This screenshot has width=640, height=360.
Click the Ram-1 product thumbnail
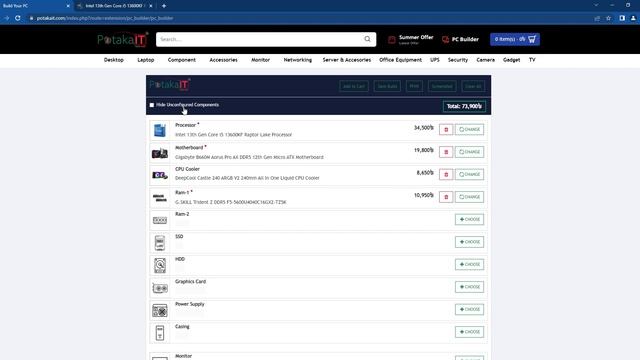tap(160, 198)
